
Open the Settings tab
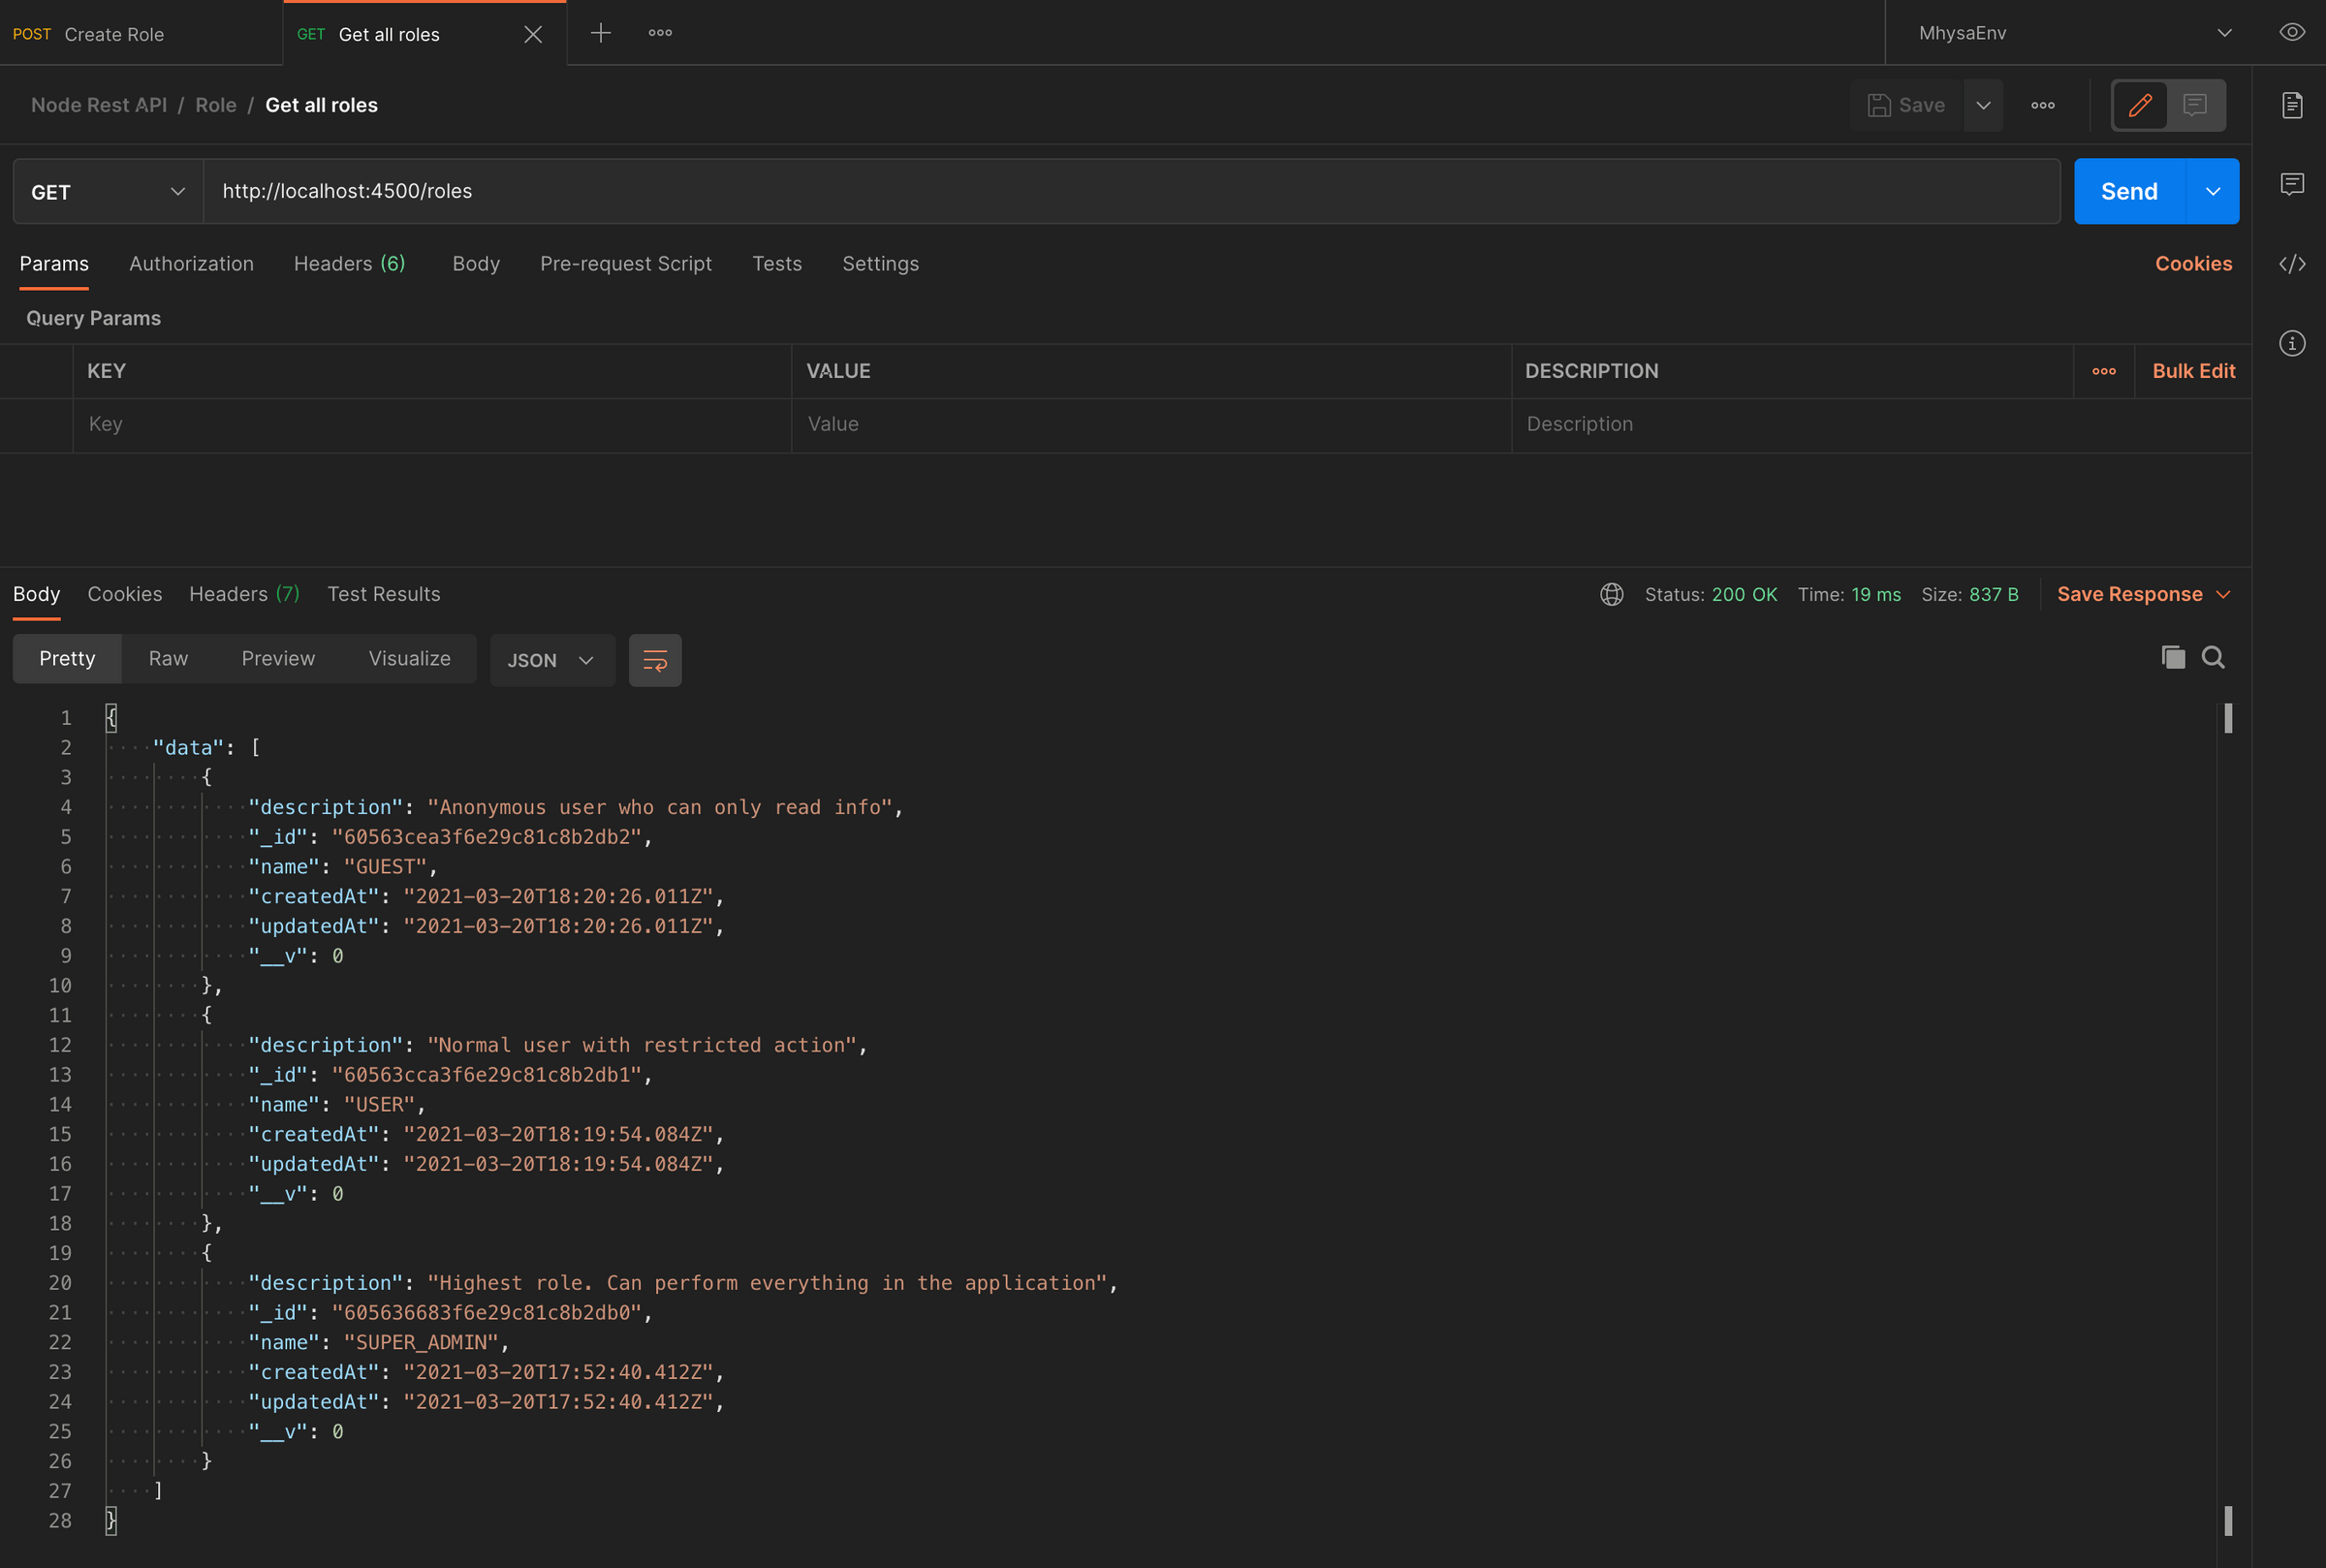pyautogui.click(x=880, y=264)
